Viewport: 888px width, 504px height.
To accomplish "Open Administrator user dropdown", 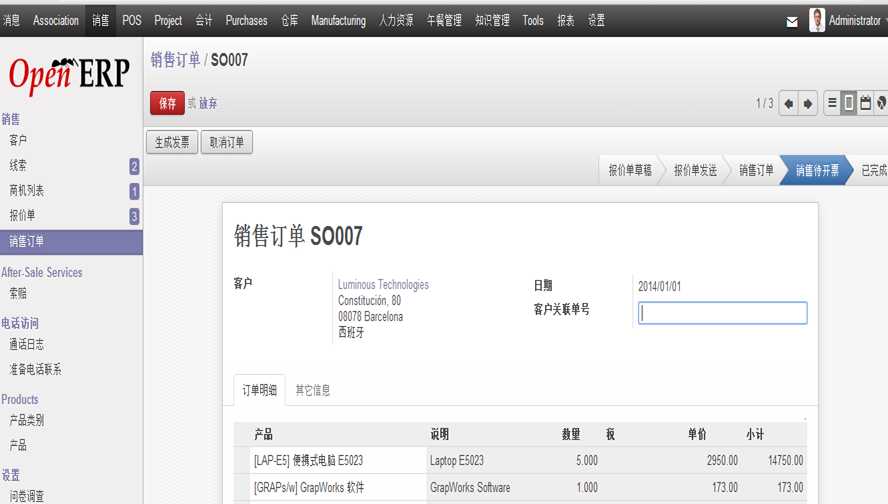I will click(855, 20).
